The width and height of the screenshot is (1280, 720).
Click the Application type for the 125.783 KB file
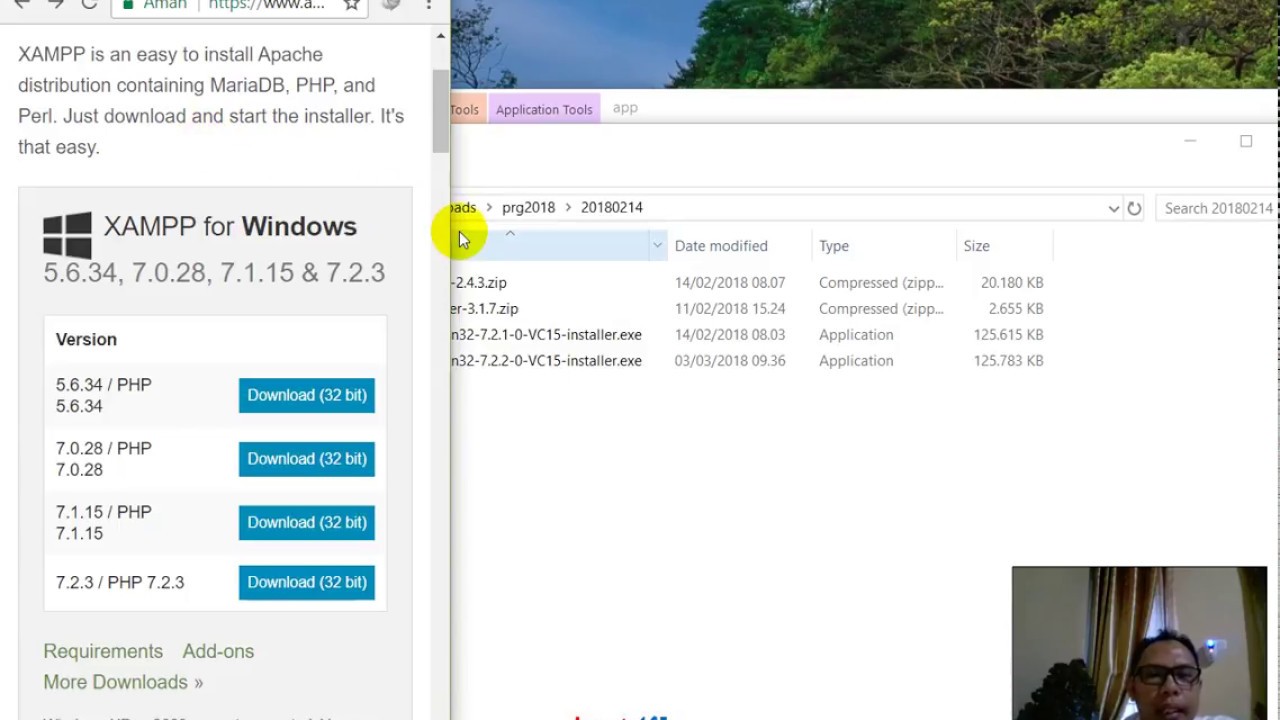click(x=856, y=360)
